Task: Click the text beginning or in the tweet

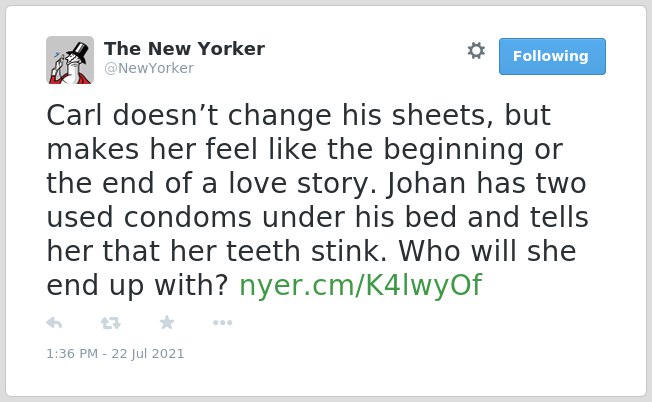Action: tap(473, 150)
